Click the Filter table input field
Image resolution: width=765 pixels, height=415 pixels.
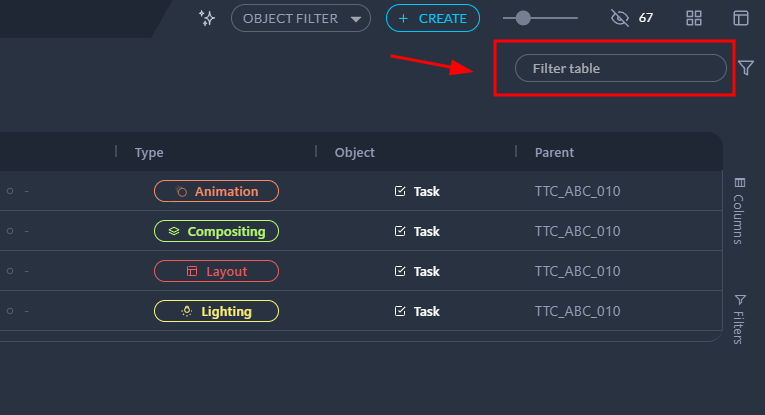[x=620, y=68]
